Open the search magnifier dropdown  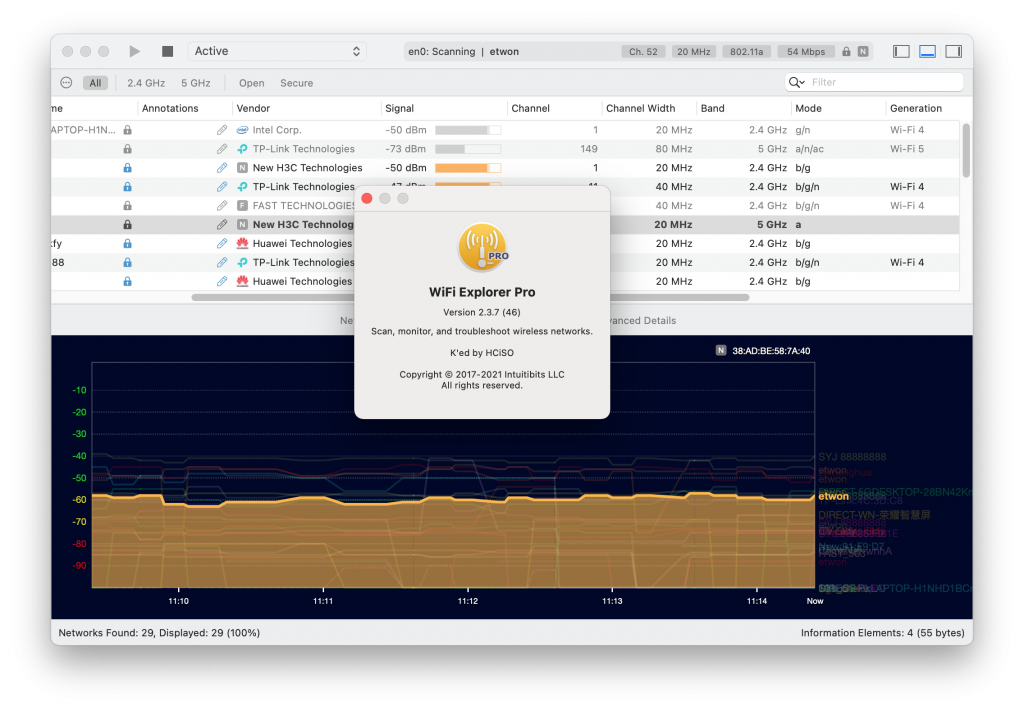click(x=797, y=82)
